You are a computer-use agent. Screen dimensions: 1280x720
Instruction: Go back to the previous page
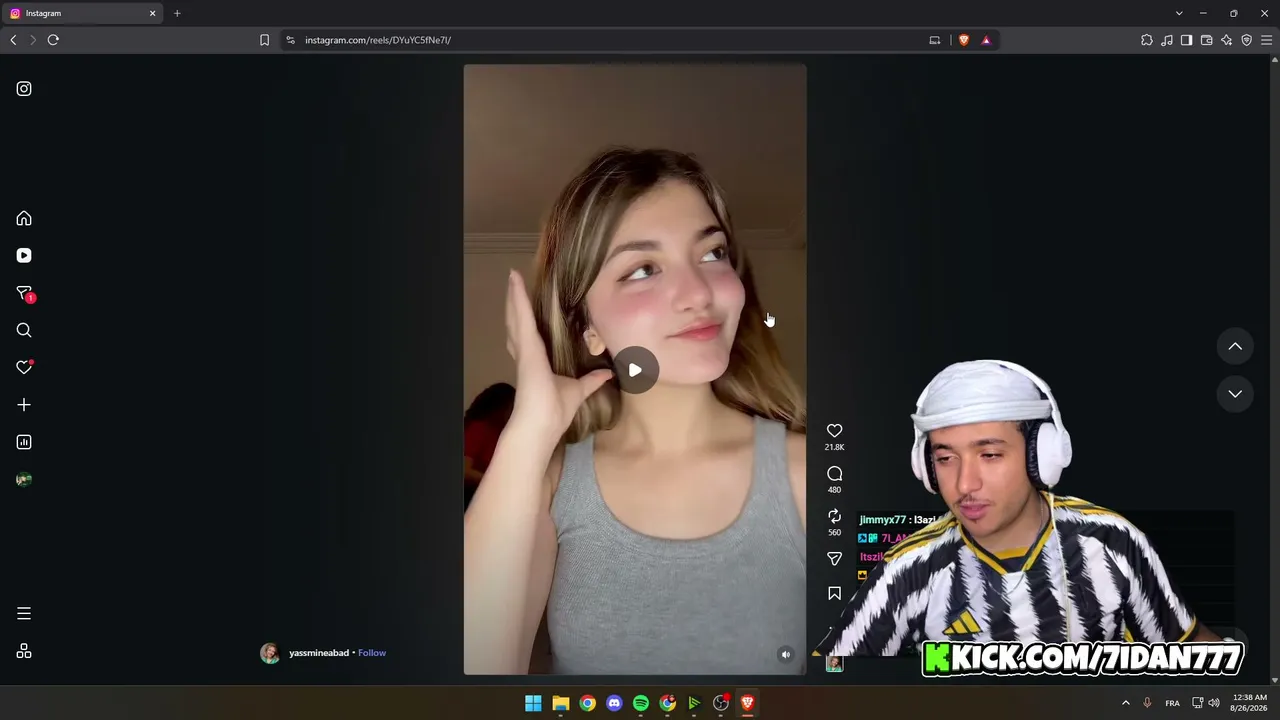(13, 40)
